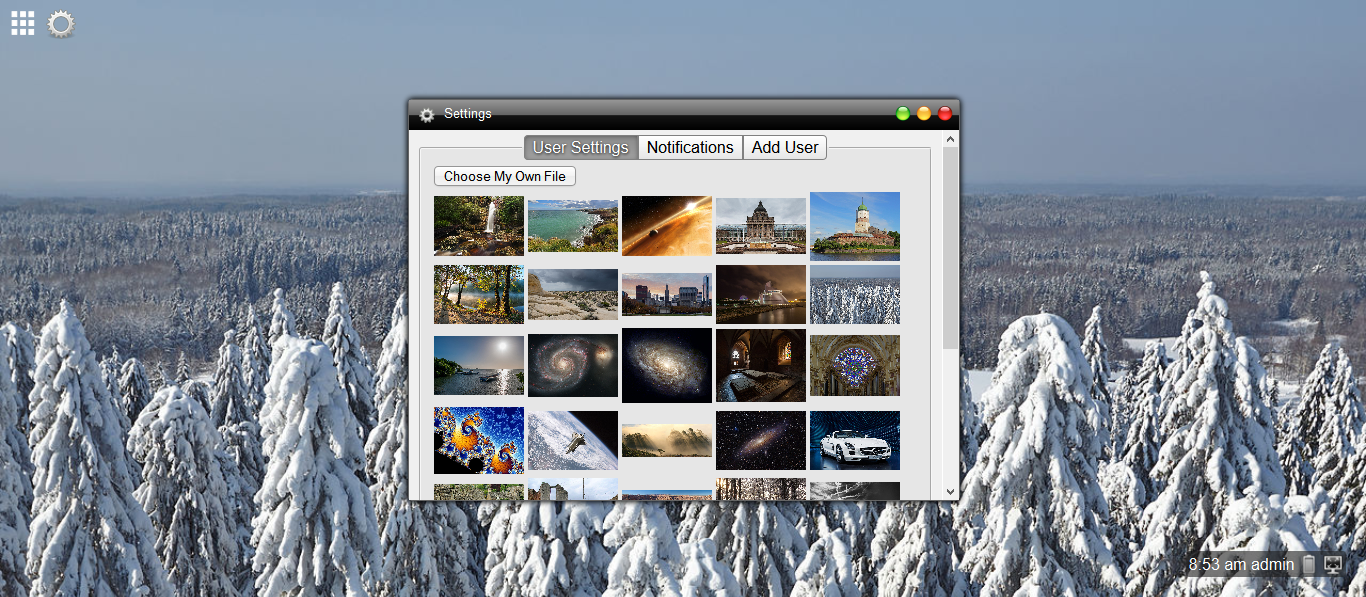The width and height of the screenshot is (1366, 597).
Task: Select the waterfall wallpaper thumbnail
Action: click(478, 225)
